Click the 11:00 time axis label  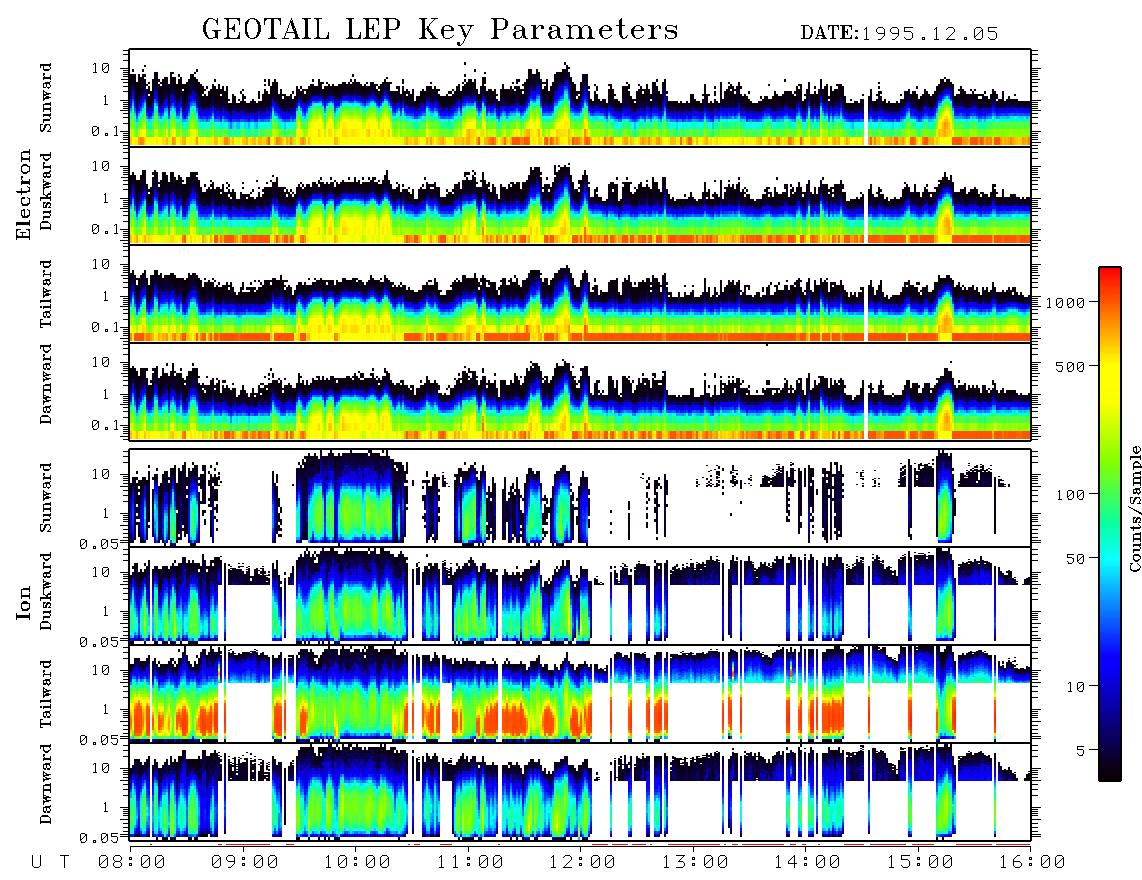coord(470,862)
